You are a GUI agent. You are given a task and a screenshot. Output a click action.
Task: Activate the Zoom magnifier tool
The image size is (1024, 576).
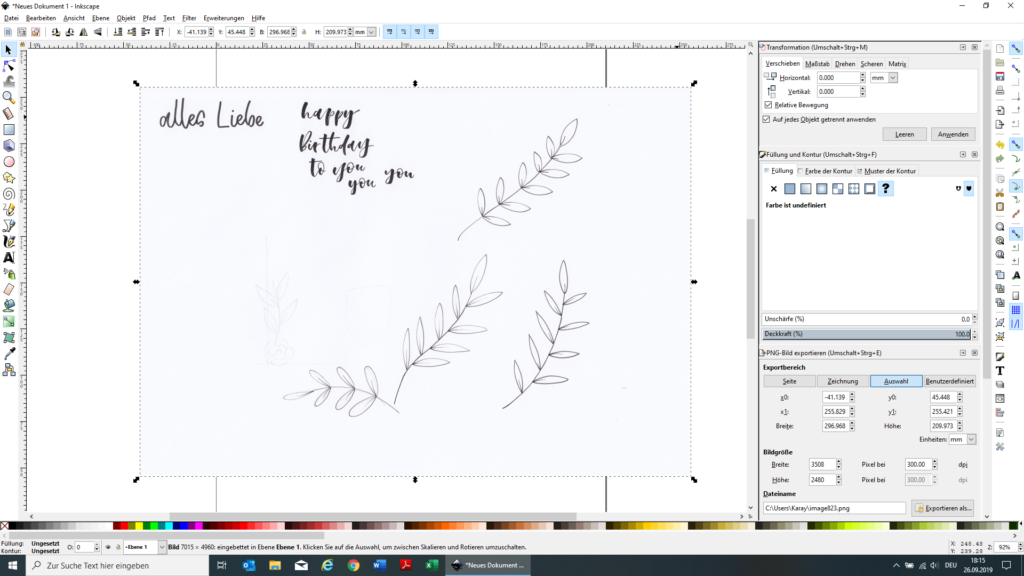point(9,97)
